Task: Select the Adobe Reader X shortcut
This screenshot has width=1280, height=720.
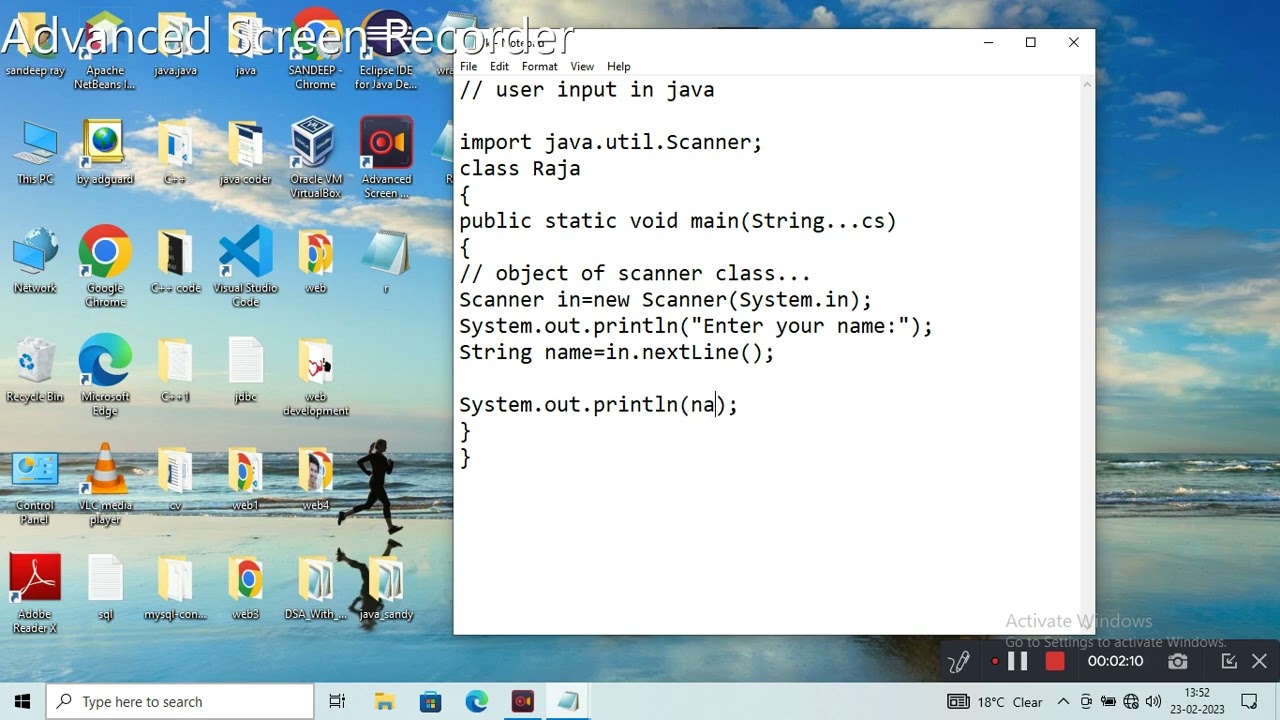Action: [35, 594]
